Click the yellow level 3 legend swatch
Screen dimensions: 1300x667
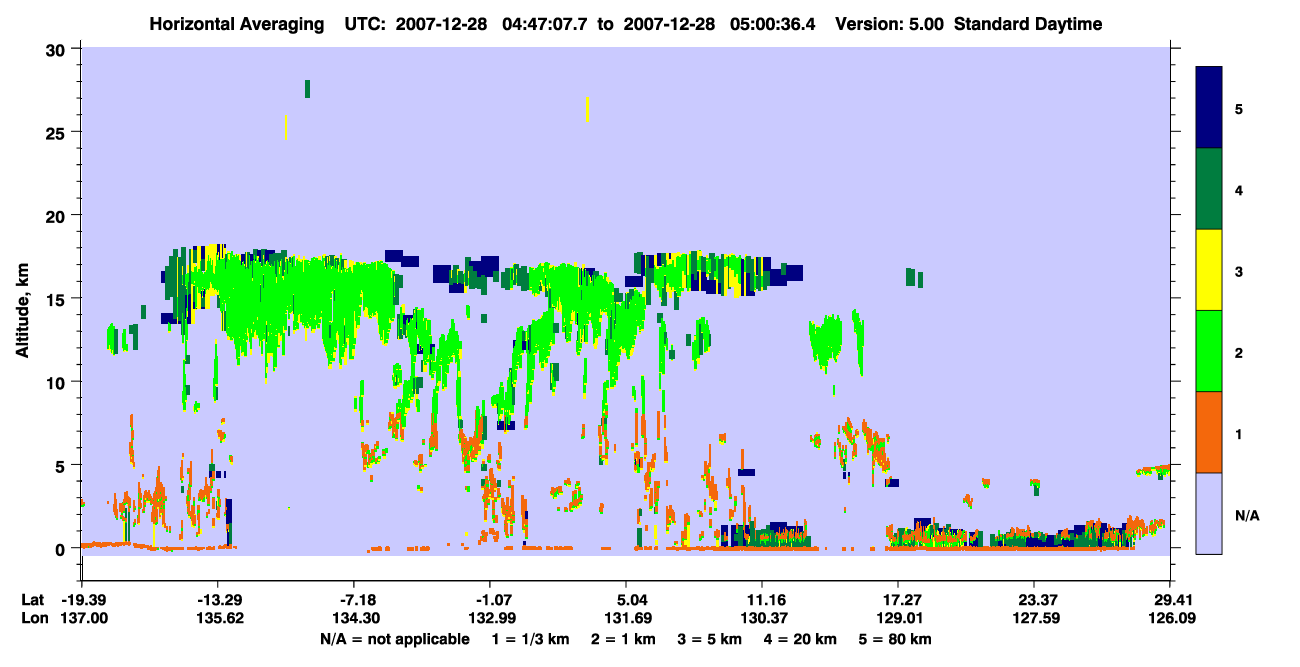1209,270
